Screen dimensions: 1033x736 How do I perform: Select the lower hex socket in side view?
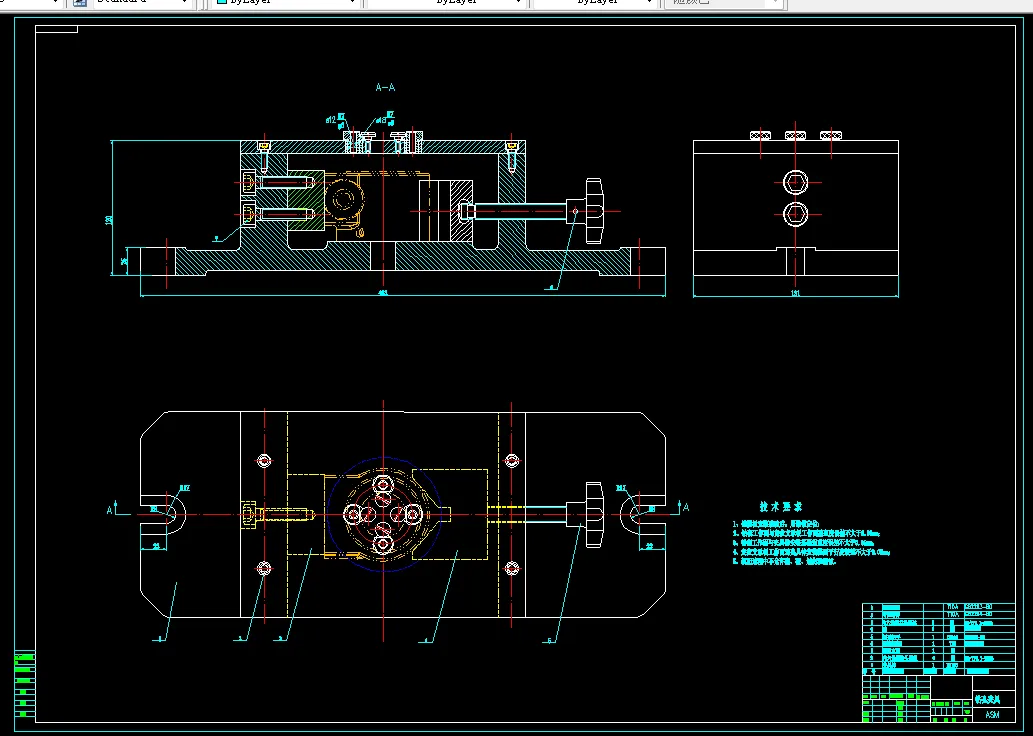tap(796, 212)
